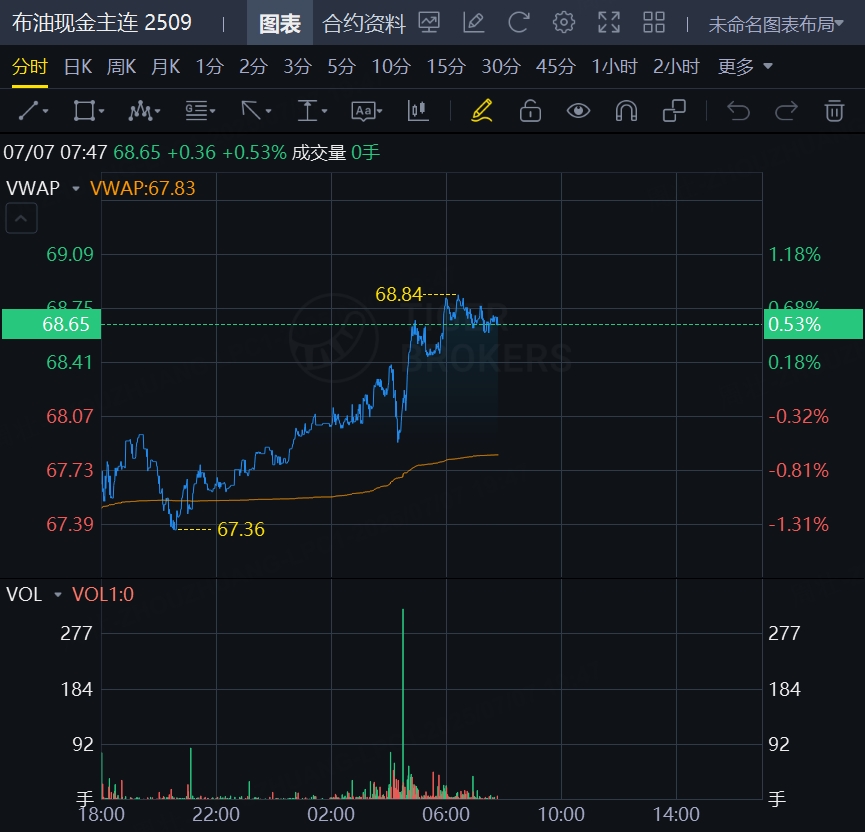
Task: Open chart settings gear icon
Action: (x=564, y=23)
